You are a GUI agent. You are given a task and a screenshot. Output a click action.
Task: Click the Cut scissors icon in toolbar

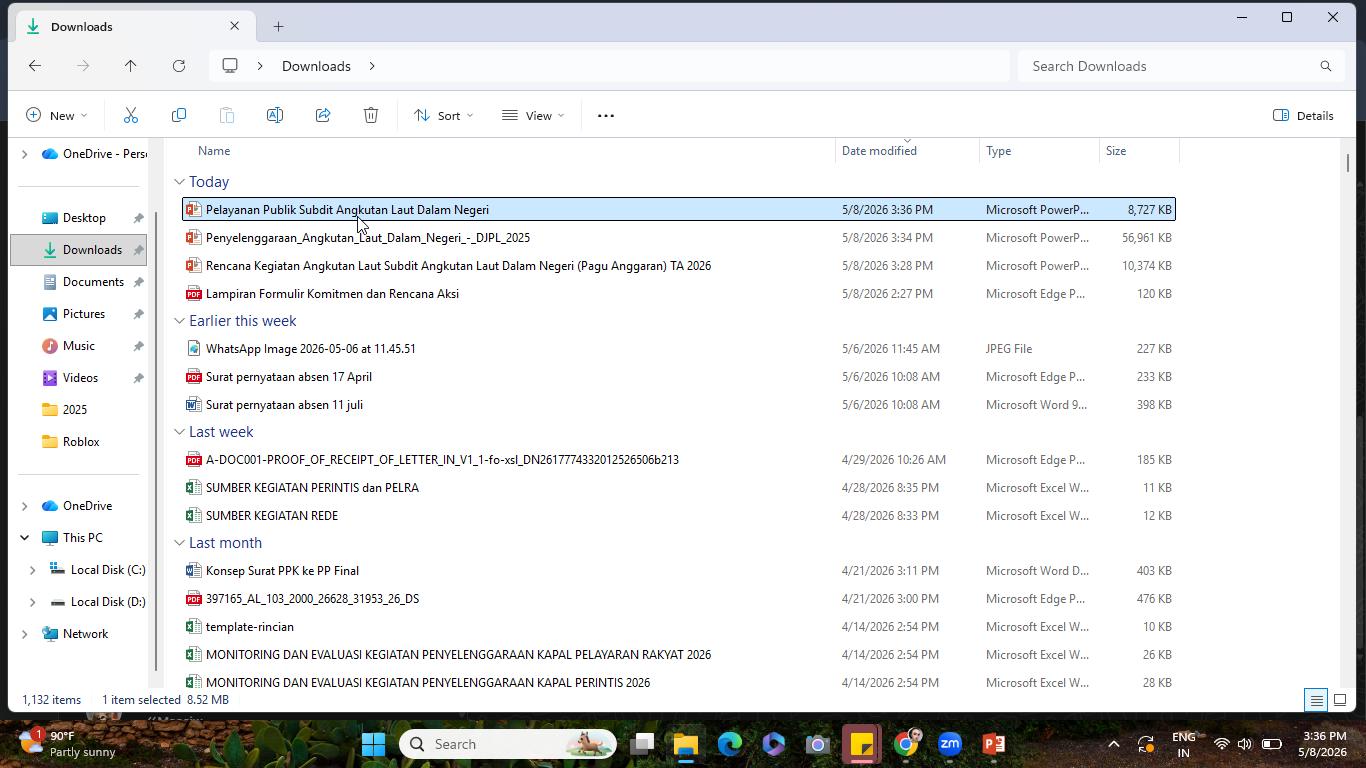[131, 115]
